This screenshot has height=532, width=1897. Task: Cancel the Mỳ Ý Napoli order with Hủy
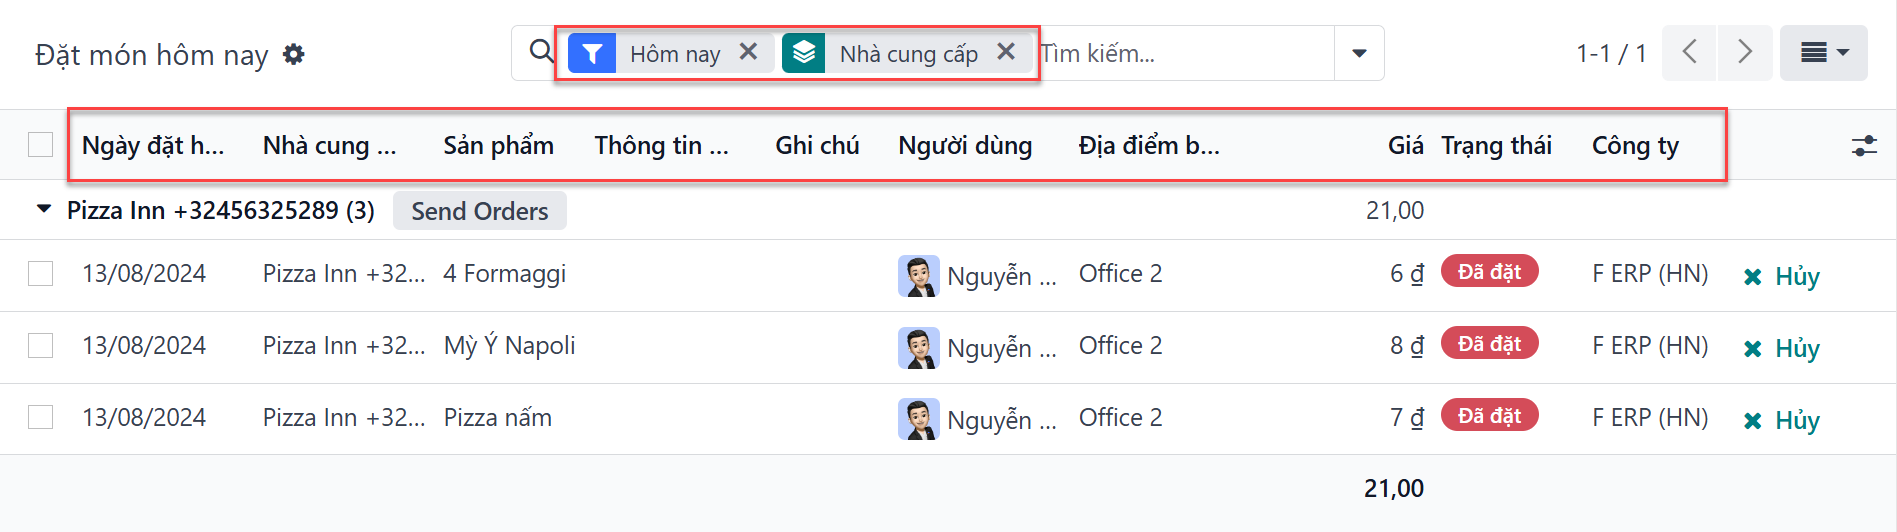pos(1782,348)
